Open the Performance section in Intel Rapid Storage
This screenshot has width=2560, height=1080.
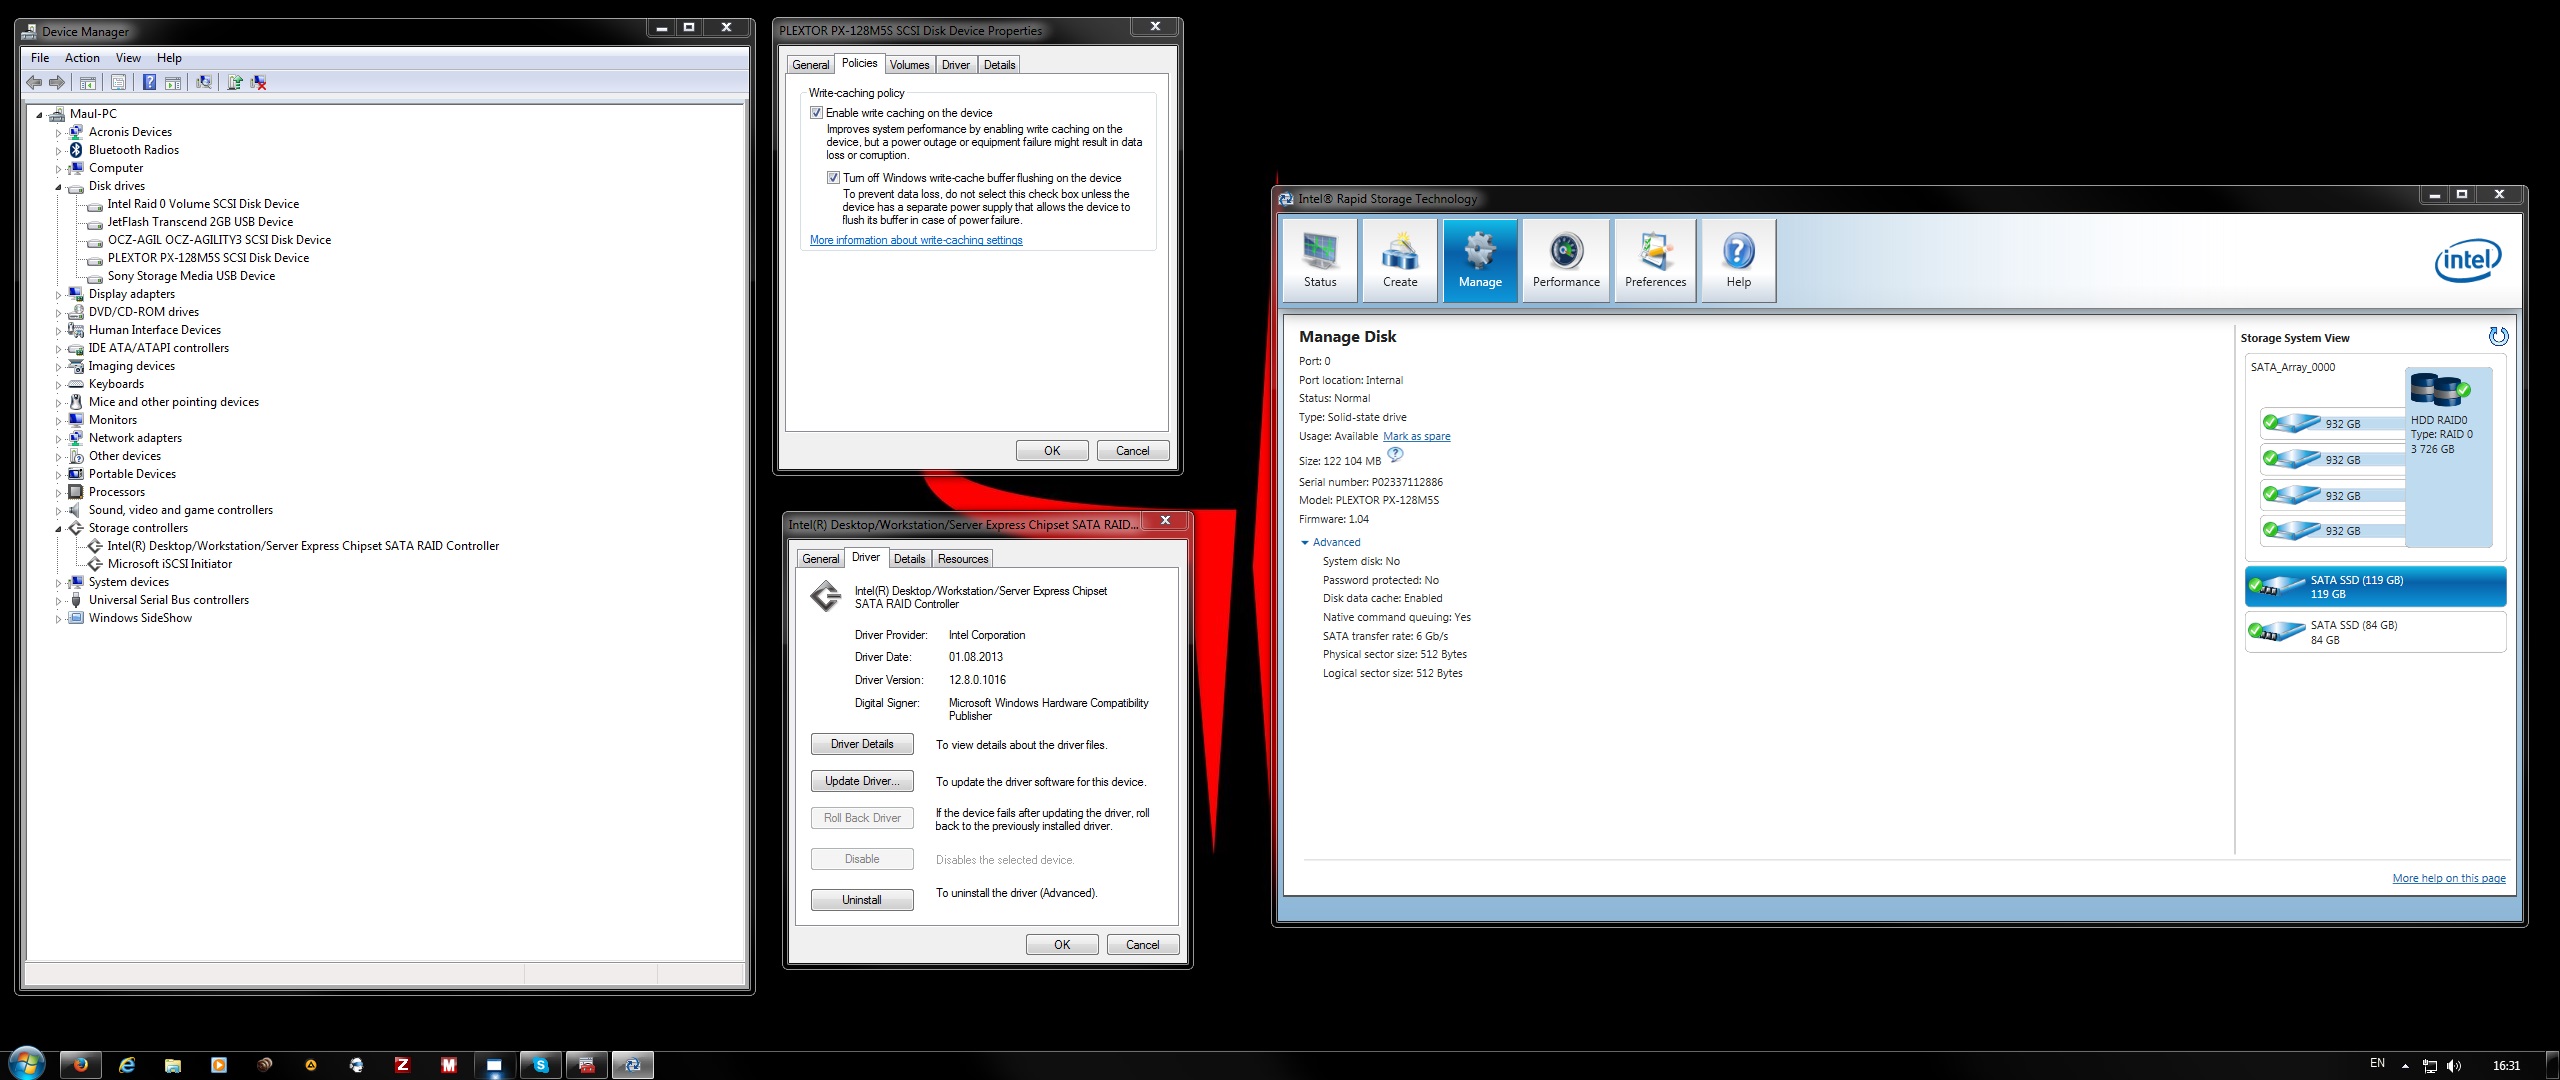point(1566,260)
